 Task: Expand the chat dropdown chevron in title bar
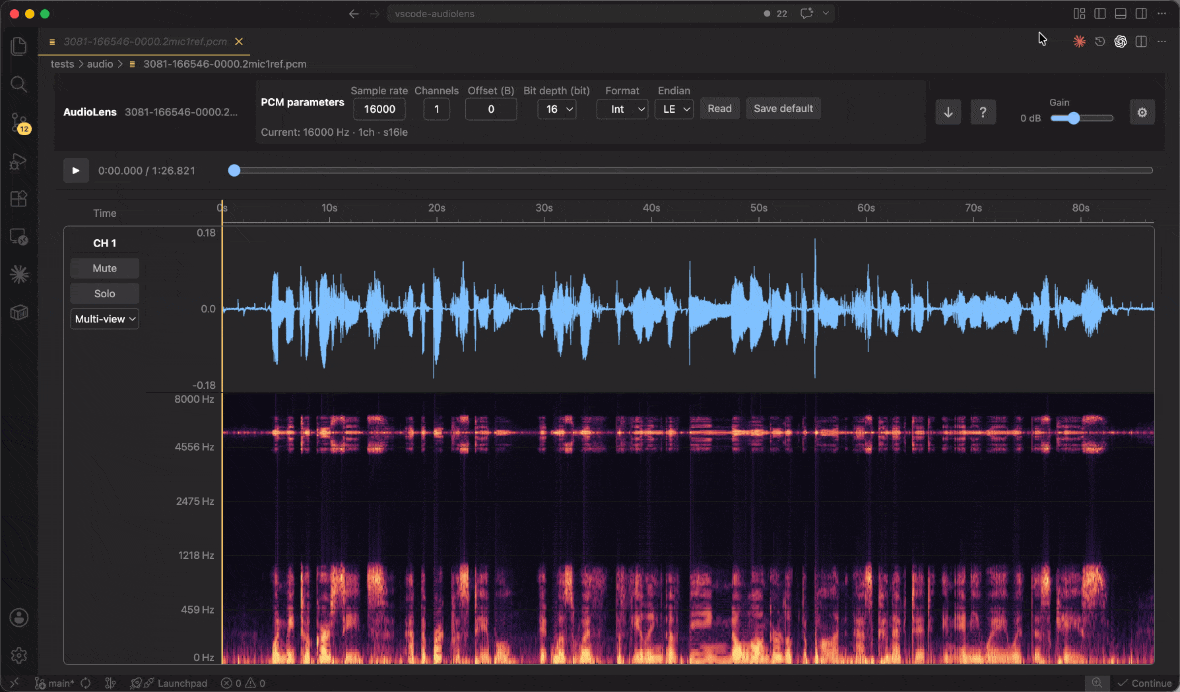(x=826, y=14)
